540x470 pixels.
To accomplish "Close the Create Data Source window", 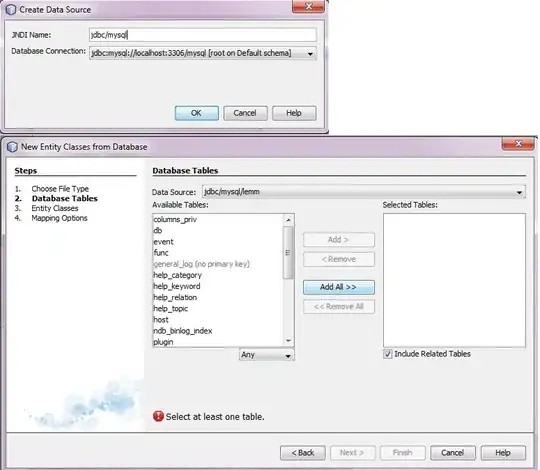I will pos(309,7).
